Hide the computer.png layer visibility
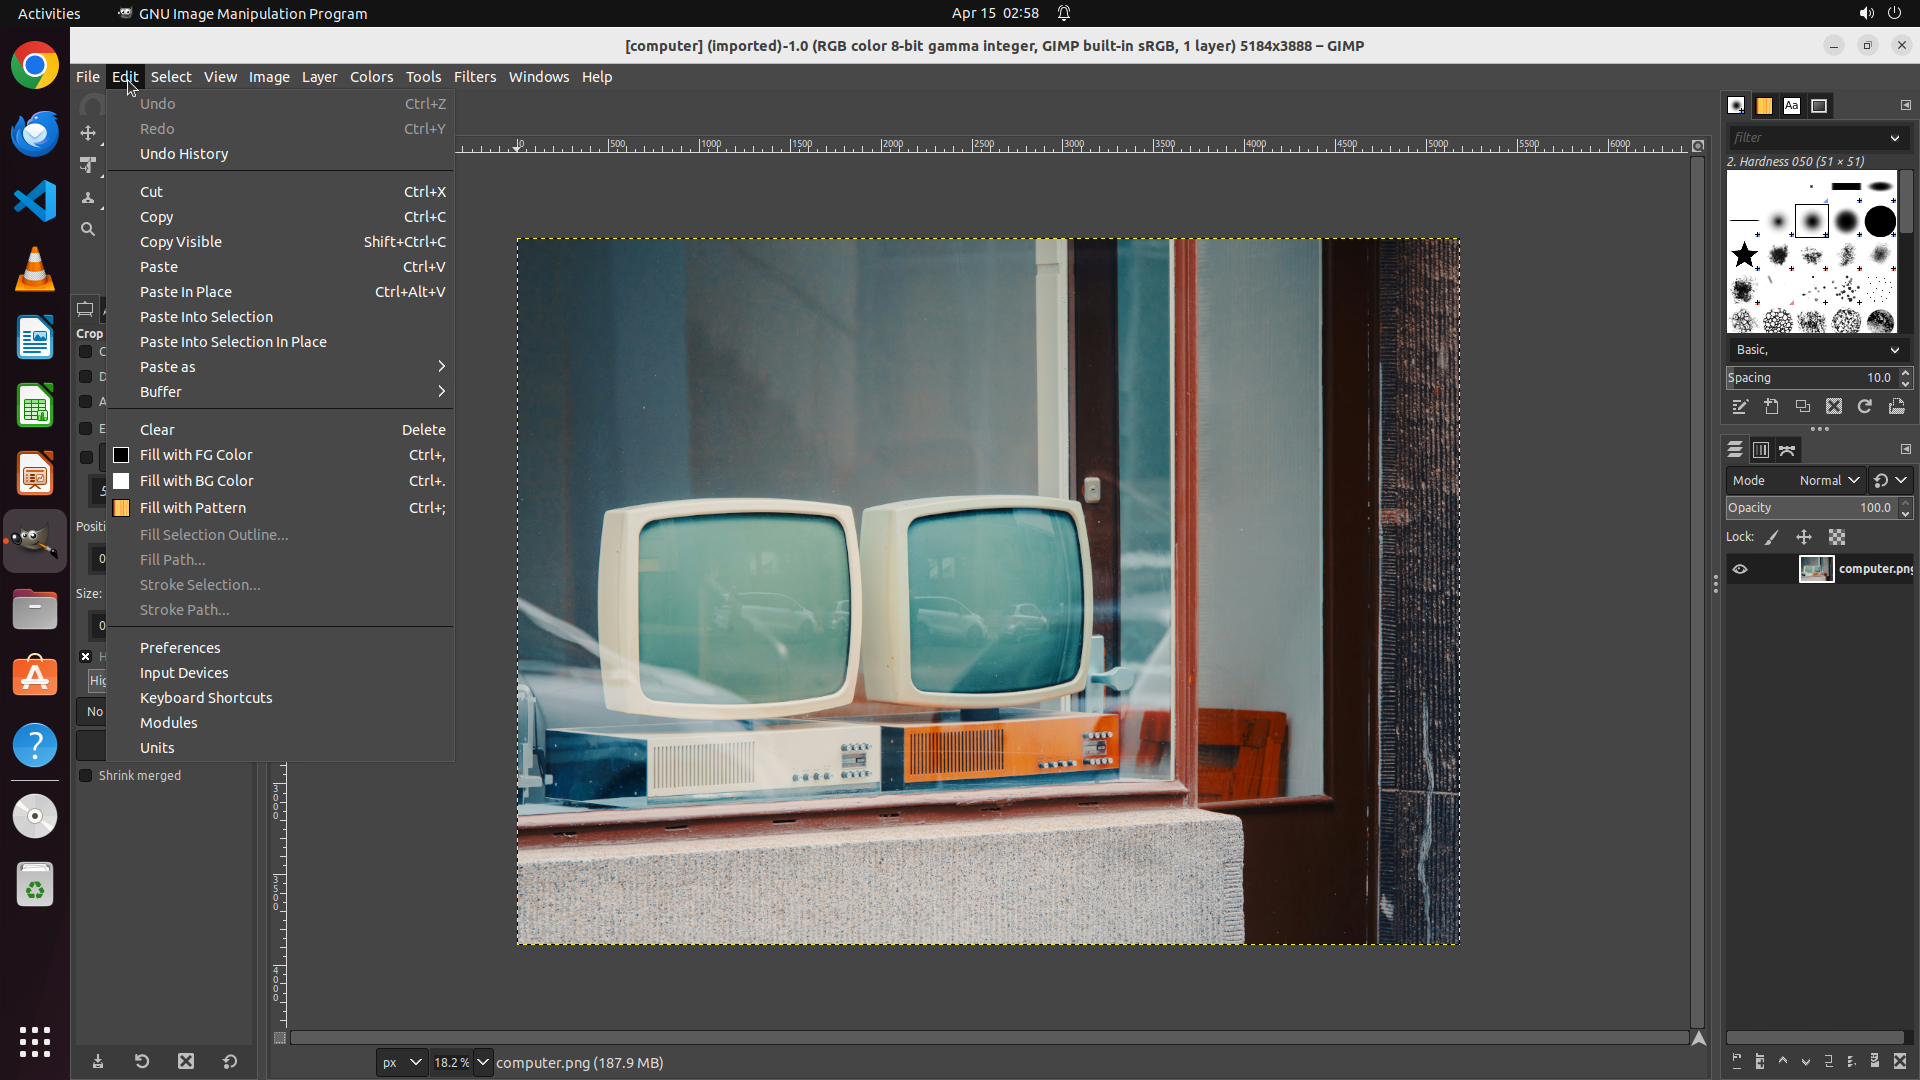Image resolution: width=1920 pixels, height=1080 pixels. tap(1740, 569)
